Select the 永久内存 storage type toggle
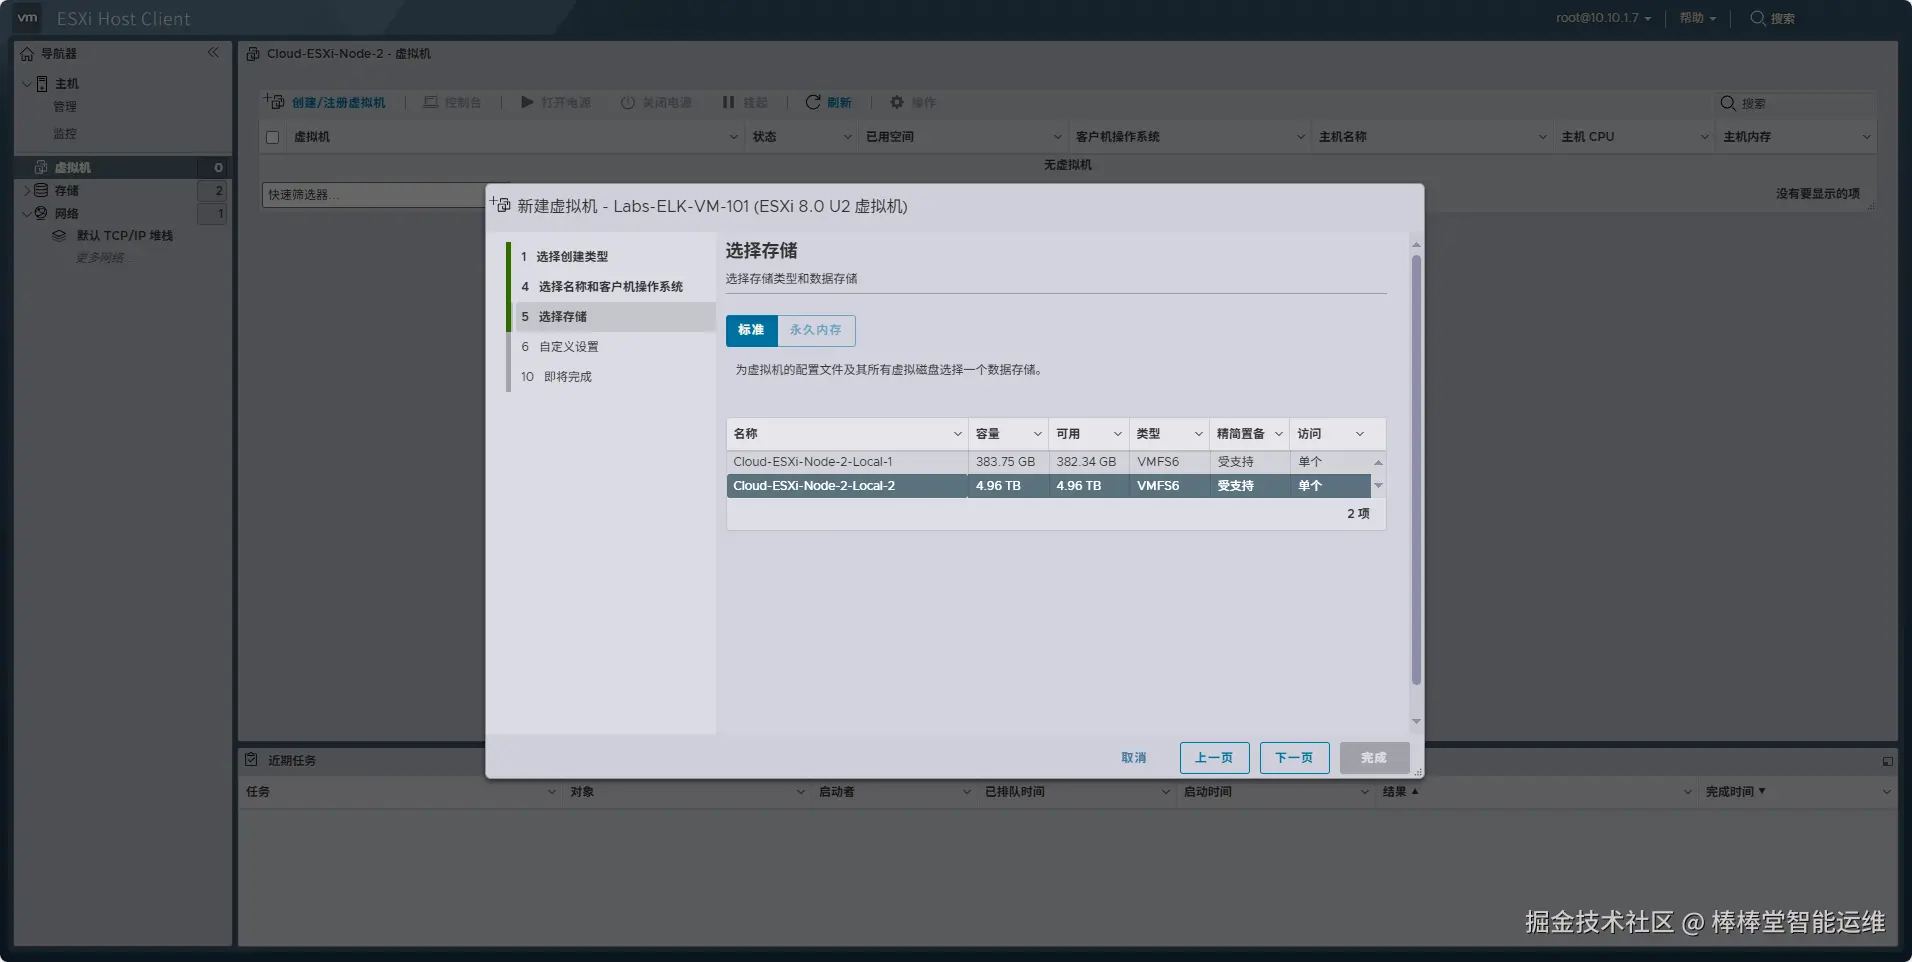 [x=816, y=330]
